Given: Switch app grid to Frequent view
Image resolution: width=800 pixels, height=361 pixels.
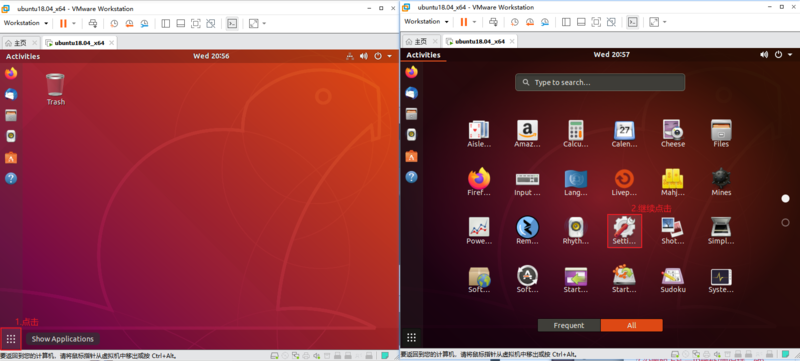Looking at the screenshot, I should coord(569,325).
